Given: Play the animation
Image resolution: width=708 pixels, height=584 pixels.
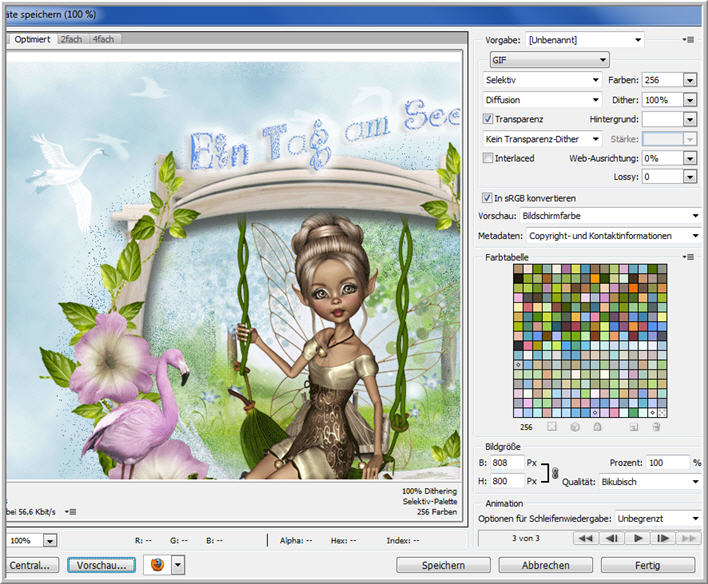Looking at the screenshot, I should pos(638,538).
